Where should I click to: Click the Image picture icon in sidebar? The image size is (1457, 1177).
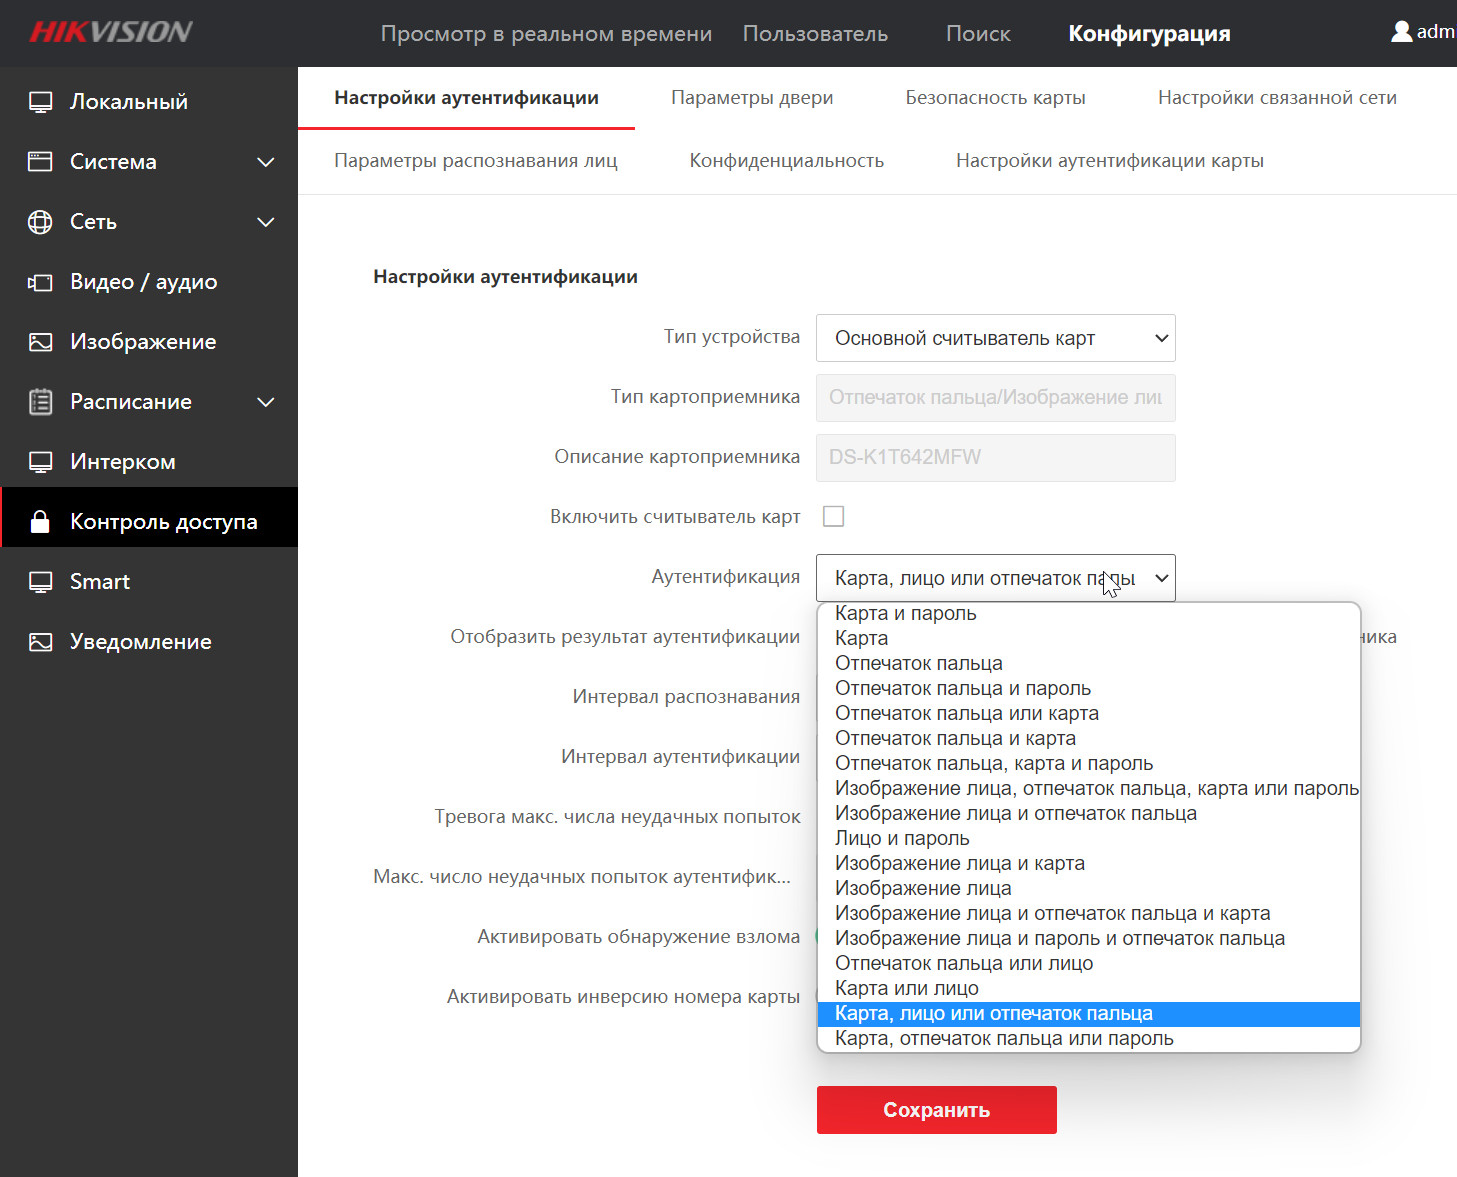pyautogui.click(x=40, y=342)
